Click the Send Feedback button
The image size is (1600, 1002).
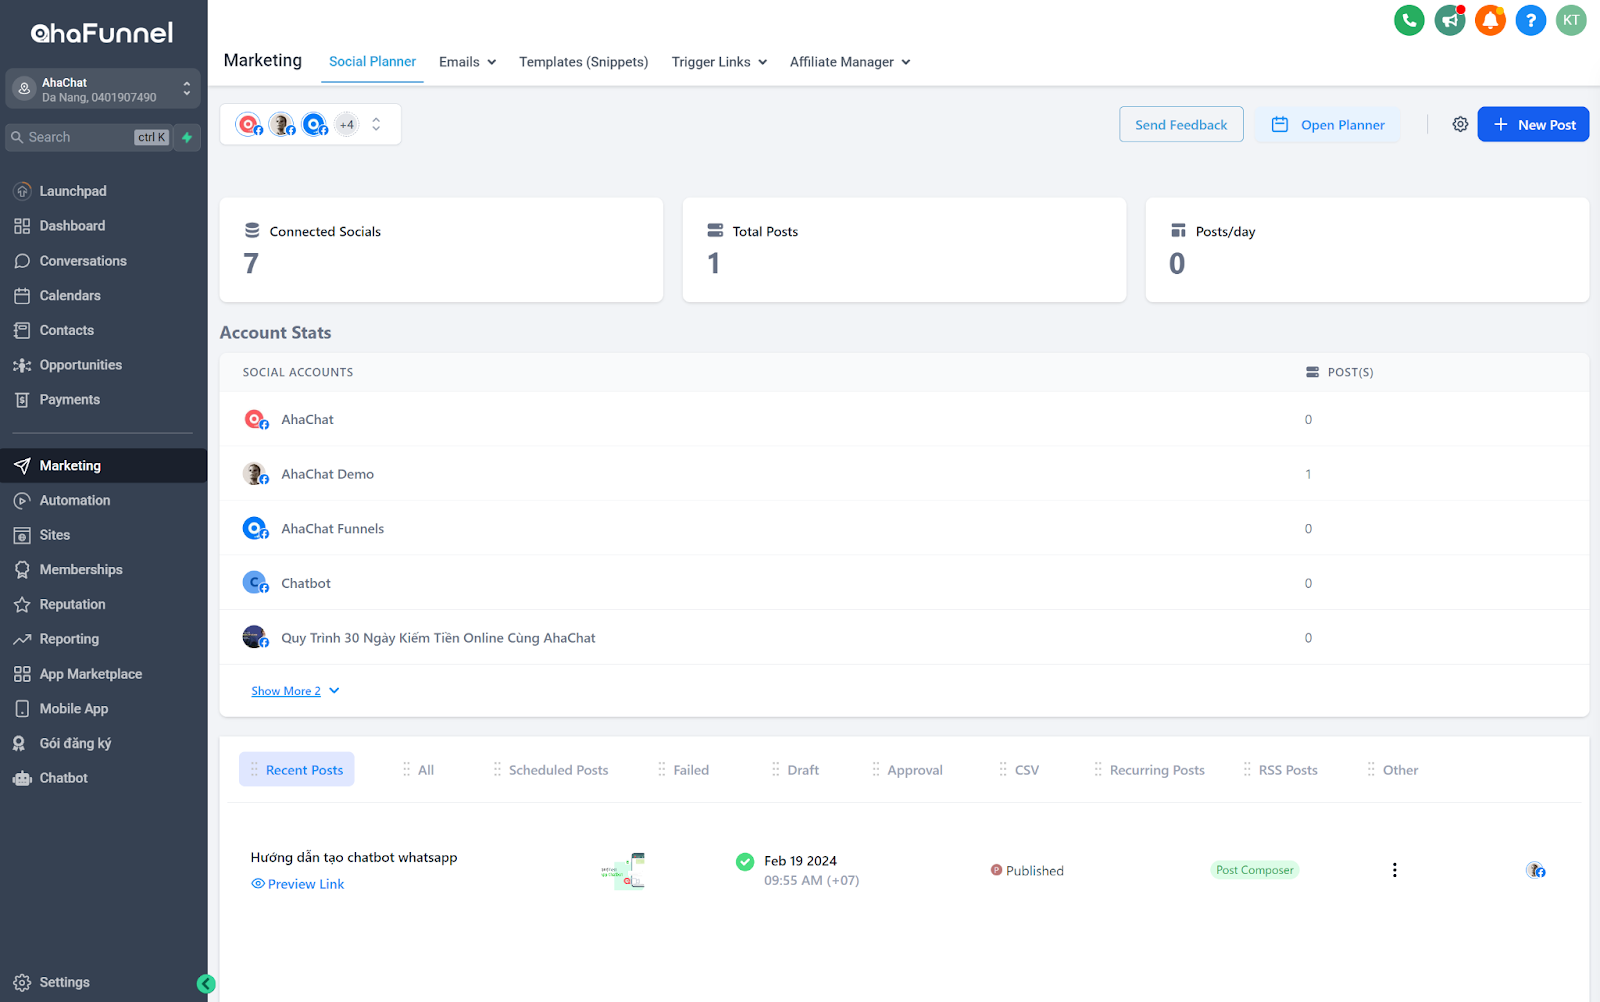(1181, 124)
